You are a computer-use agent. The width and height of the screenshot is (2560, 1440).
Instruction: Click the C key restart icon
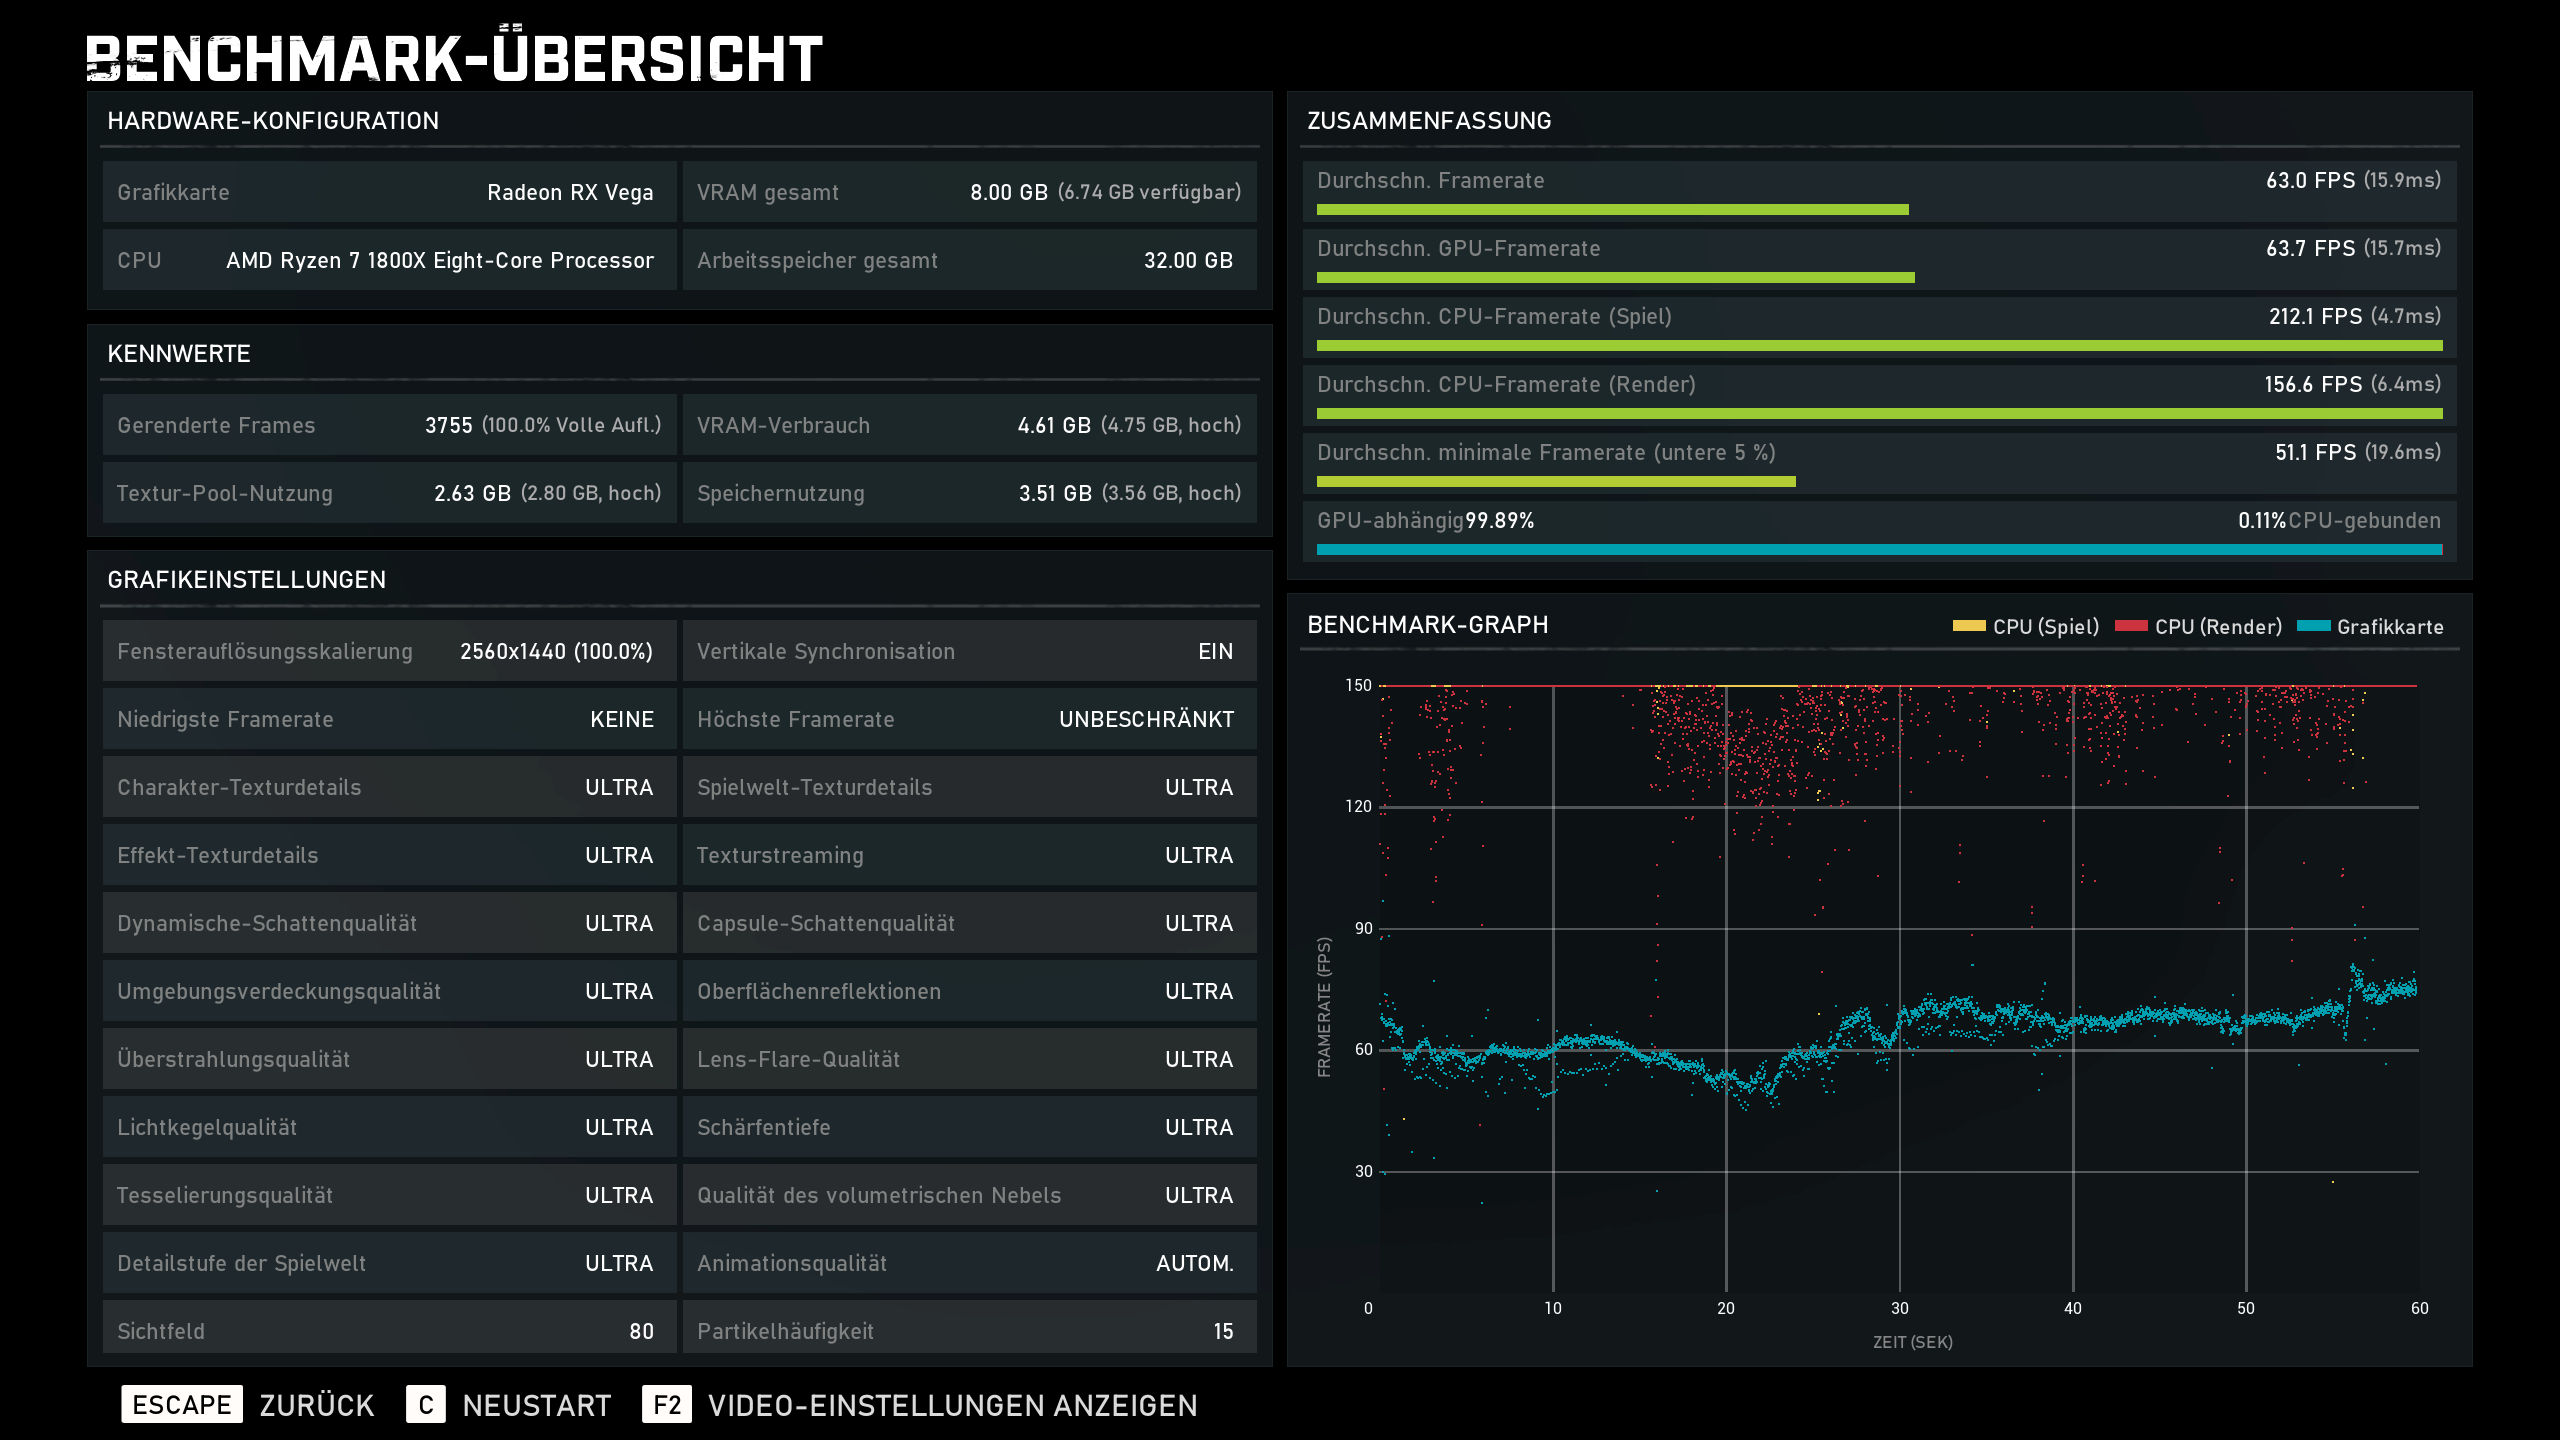[426, 1405]
